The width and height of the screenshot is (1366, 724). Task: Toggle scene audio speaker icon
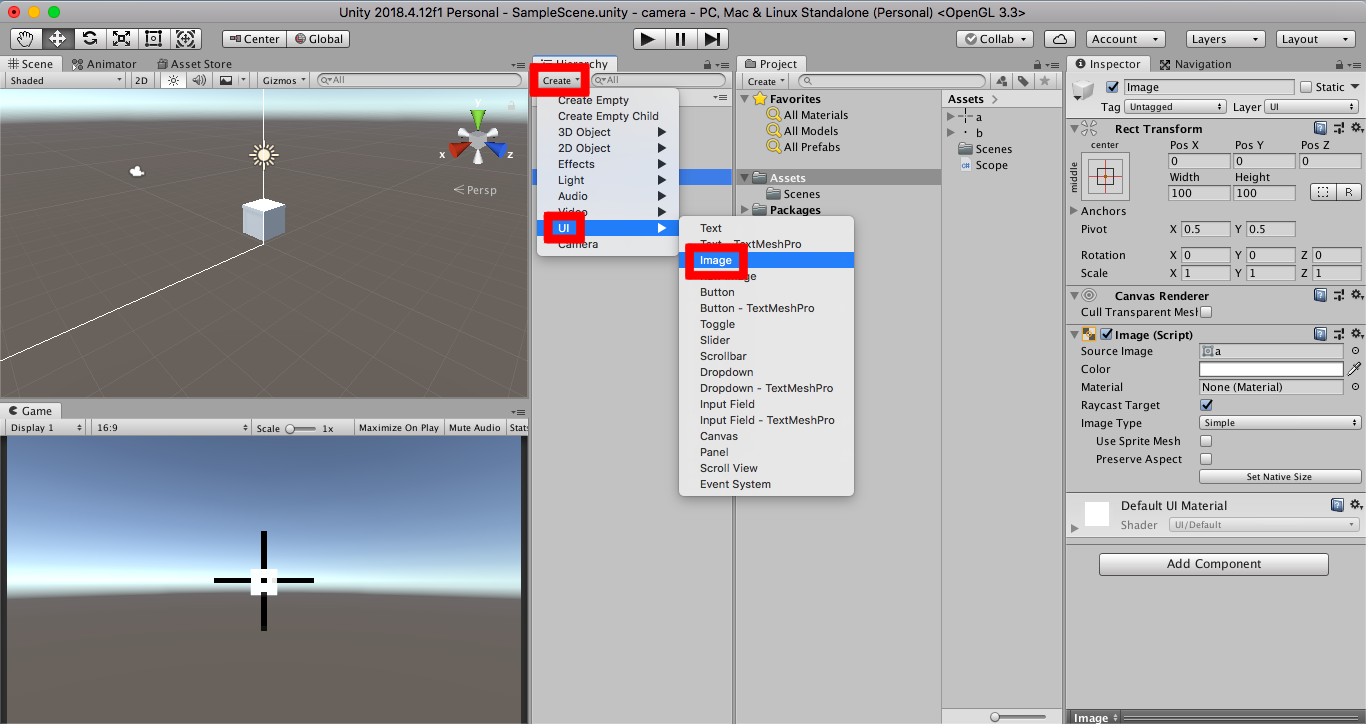(199, 80)
